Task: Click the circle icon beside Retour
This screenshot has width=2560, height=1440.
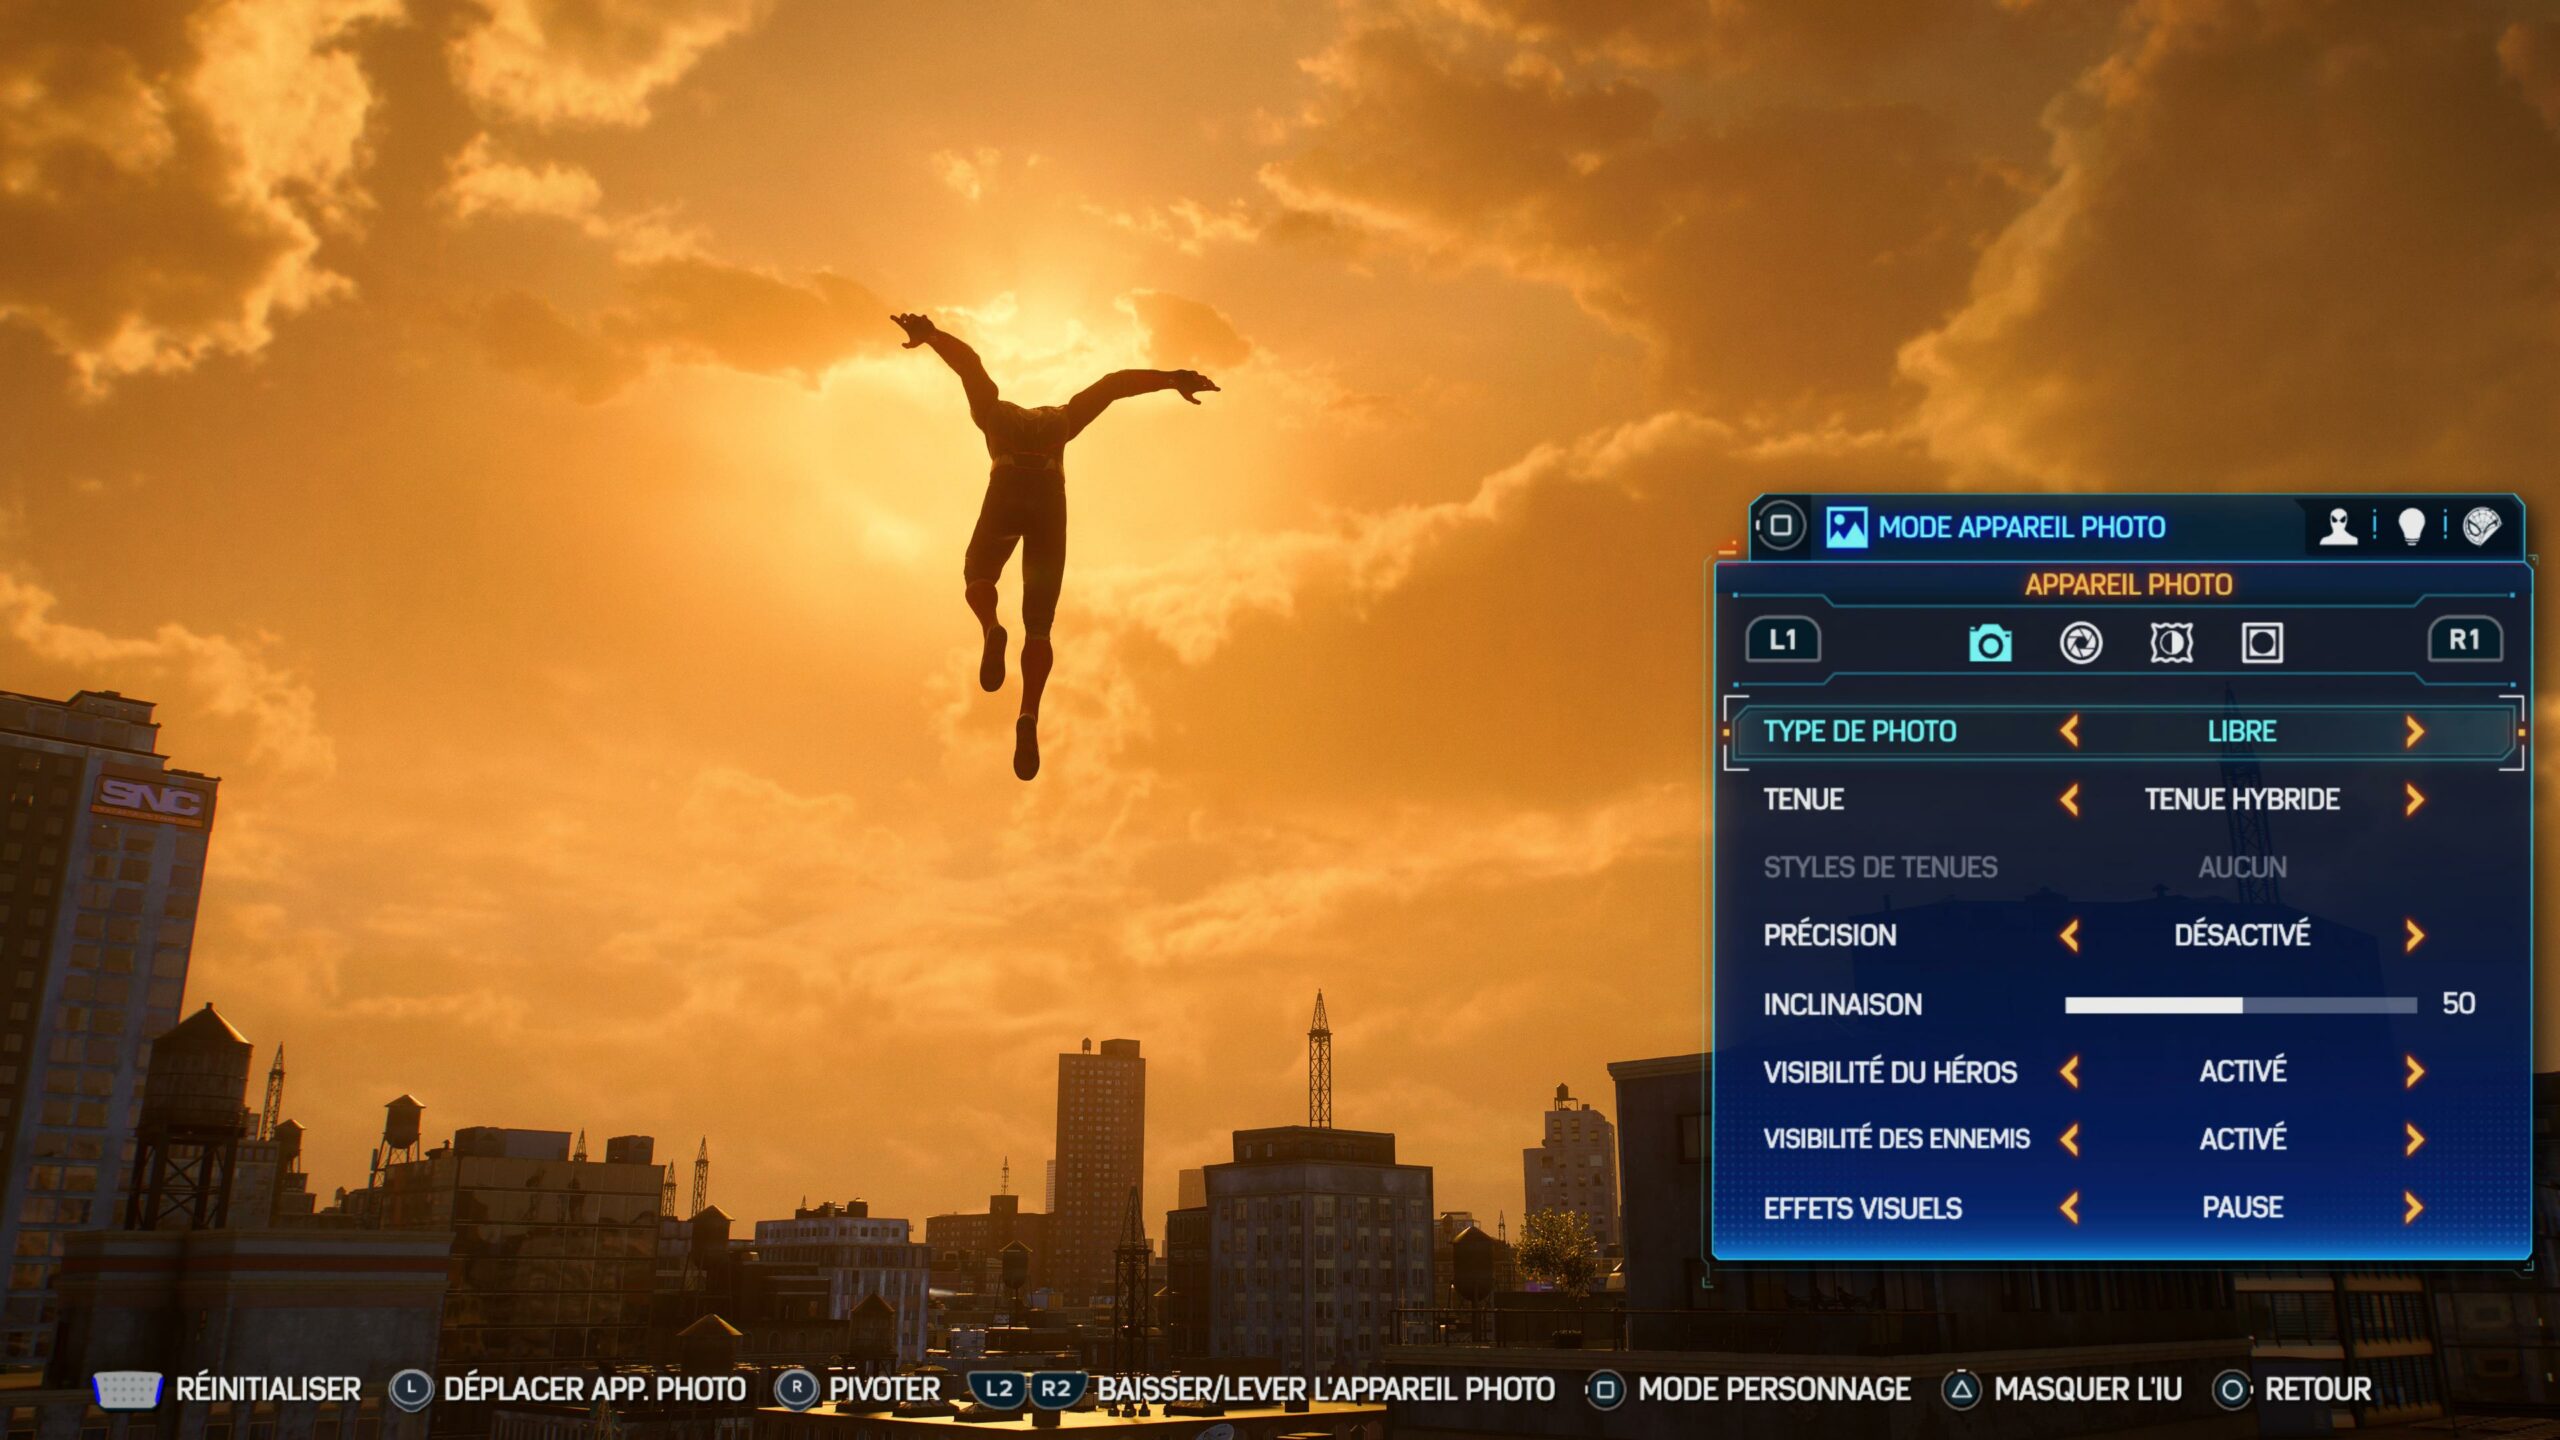Action: coord(2232,1390)
